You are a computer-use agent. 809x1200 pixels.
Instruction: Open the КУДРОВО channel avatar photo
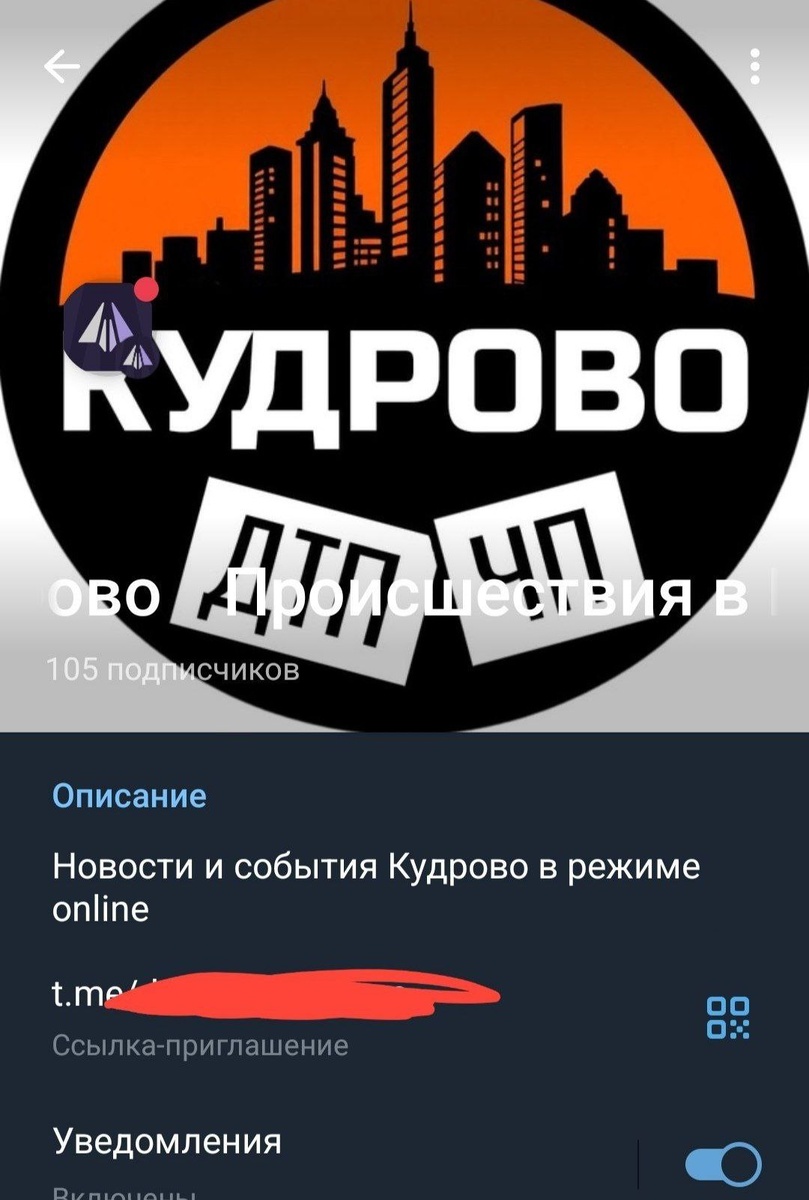coord(404,365)
